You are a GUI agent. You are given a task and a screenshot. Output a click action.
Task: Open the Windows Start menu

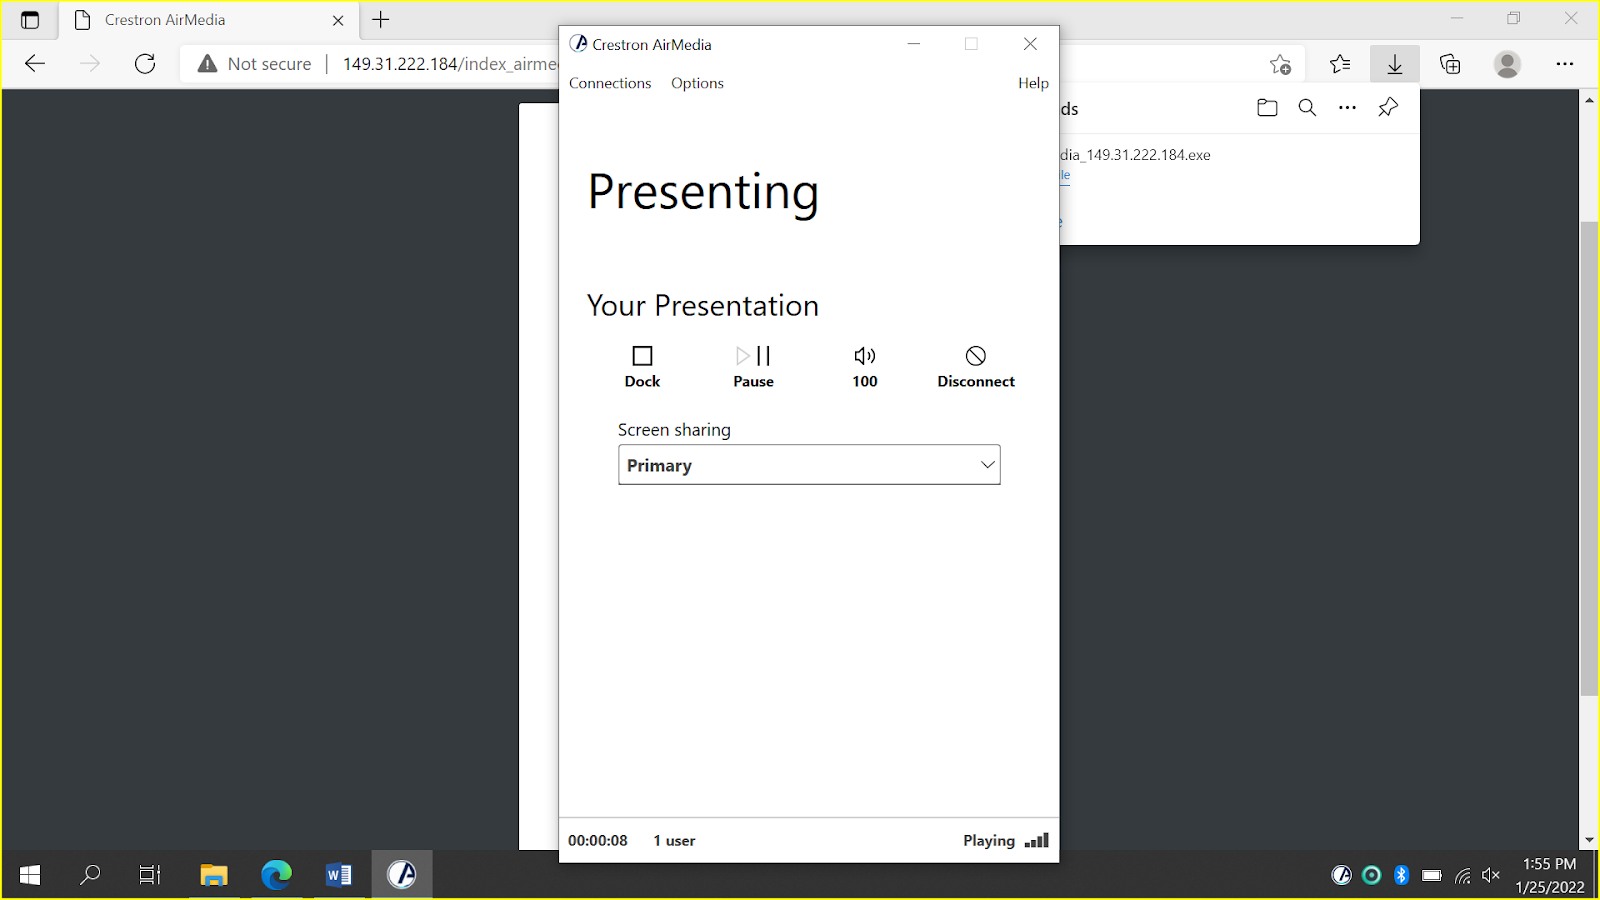[x=30, y=875]
